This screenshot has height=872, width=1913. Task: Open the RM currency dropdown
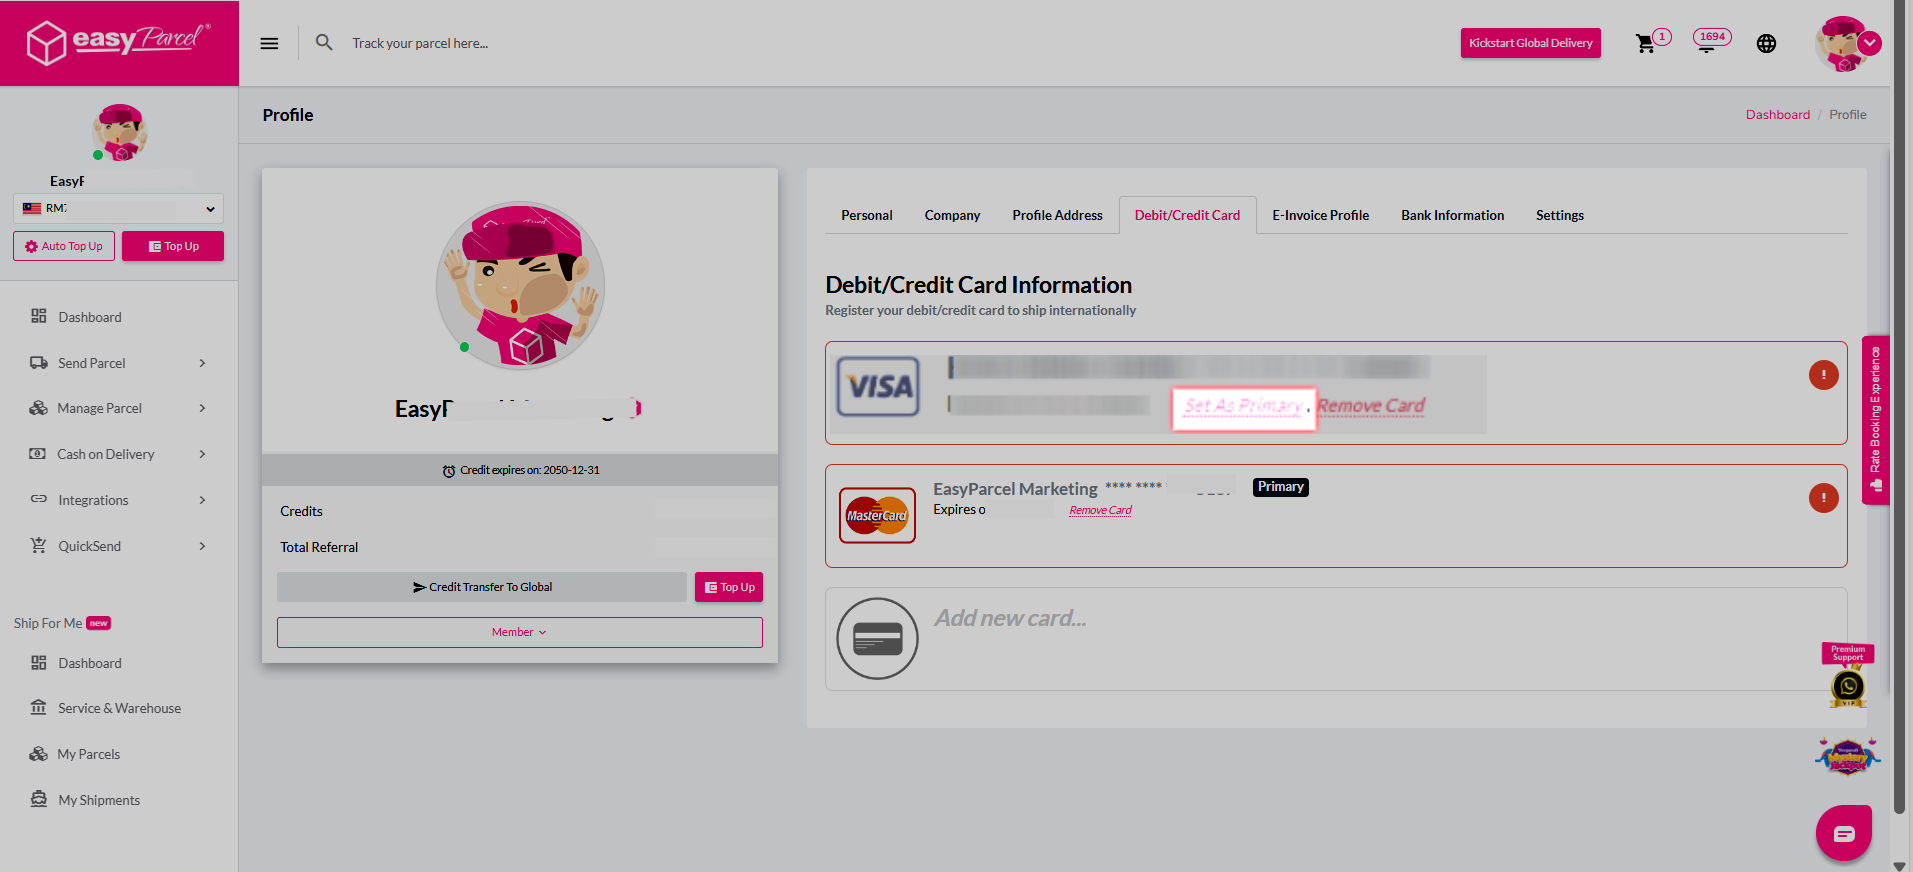click(118, 208)
